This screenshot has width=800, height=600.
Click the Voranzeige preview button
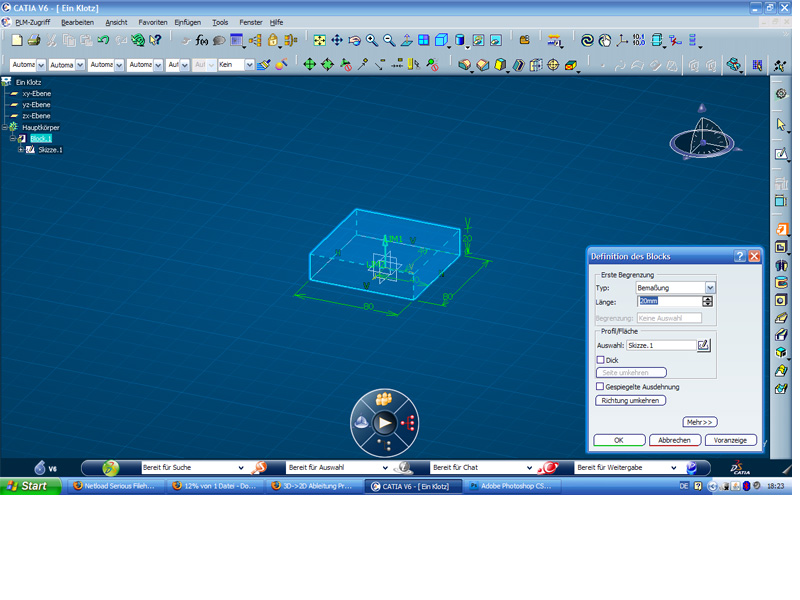[x=730, y=440]
